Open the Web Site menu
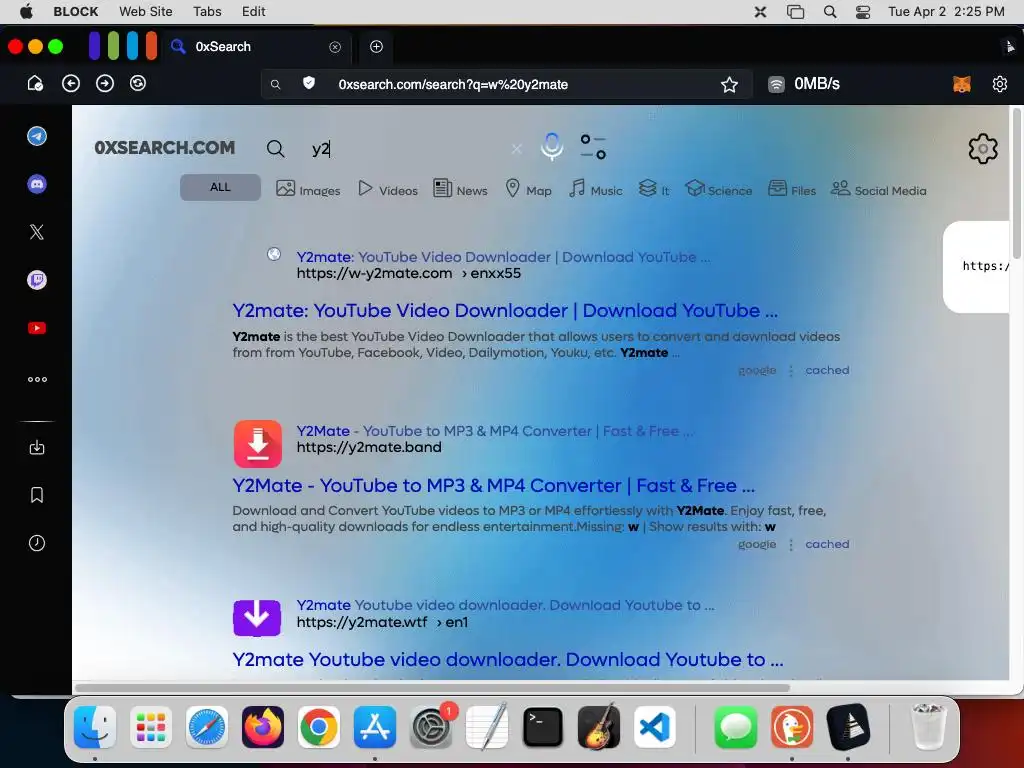The height and width of the screenshot is (768, 1024). coord(146,11)
